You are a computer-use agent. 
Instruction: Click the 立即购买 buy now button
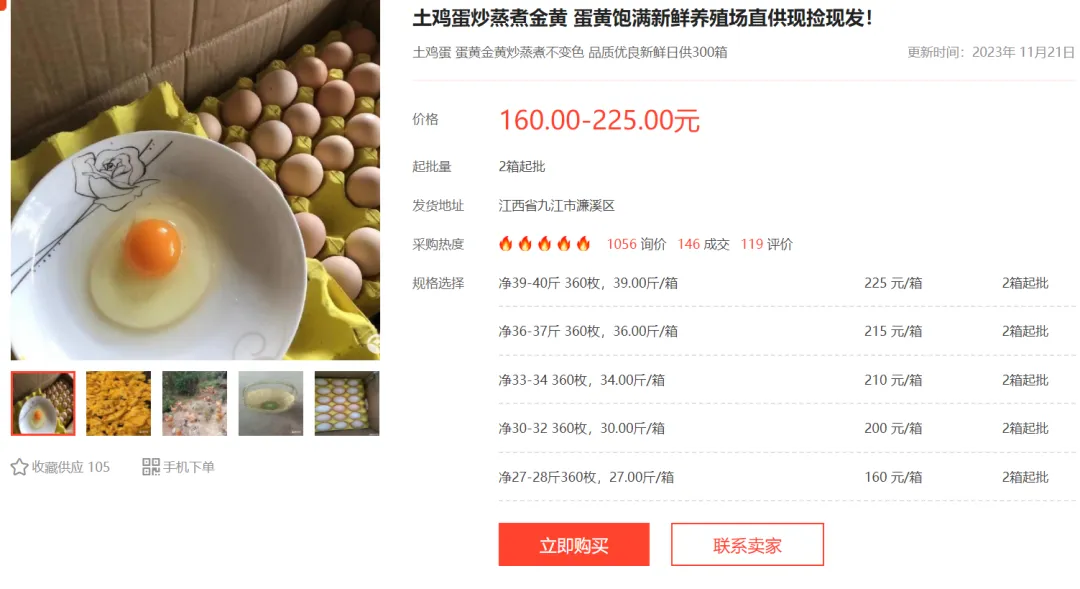pyautogui.click(x=574, y=545)
